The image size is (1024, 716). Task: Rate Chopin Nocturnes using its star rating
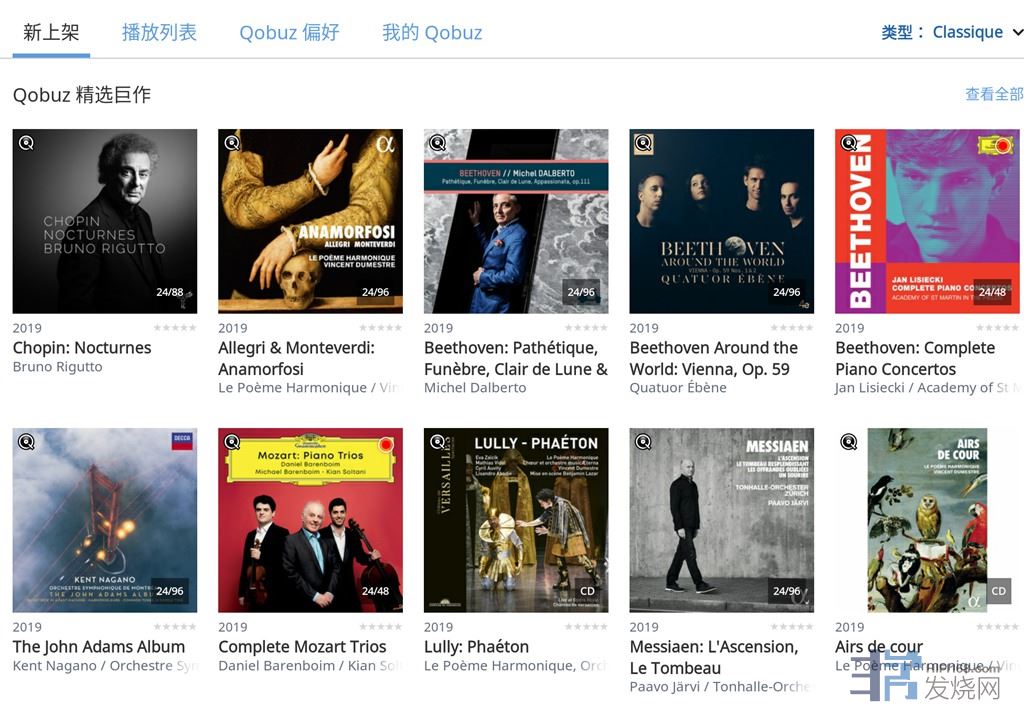[175, 328]
